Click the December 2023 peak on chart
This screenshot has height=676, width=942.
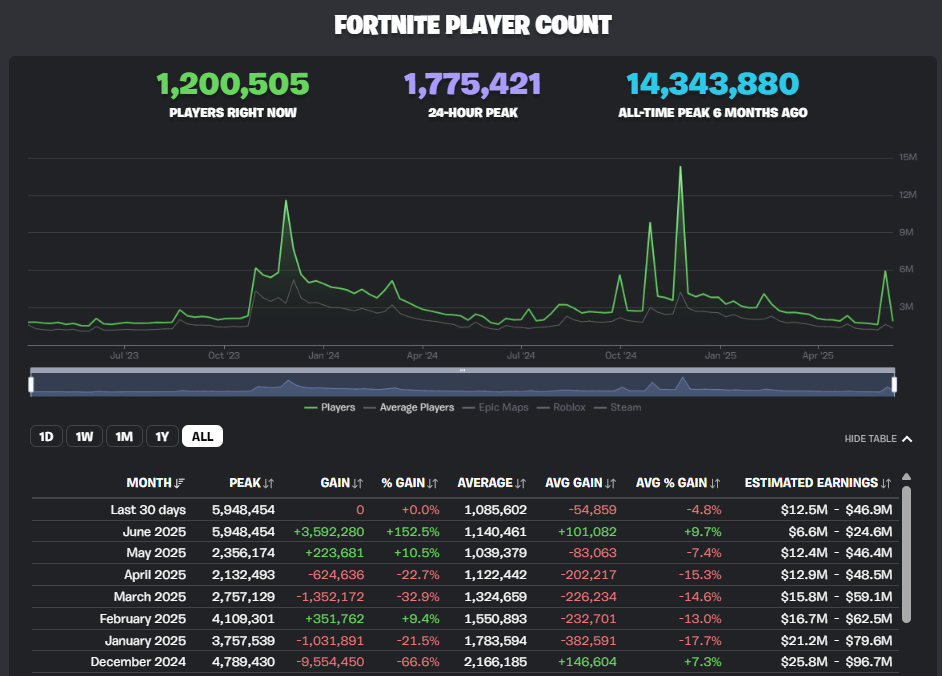[x=286, y=201]
